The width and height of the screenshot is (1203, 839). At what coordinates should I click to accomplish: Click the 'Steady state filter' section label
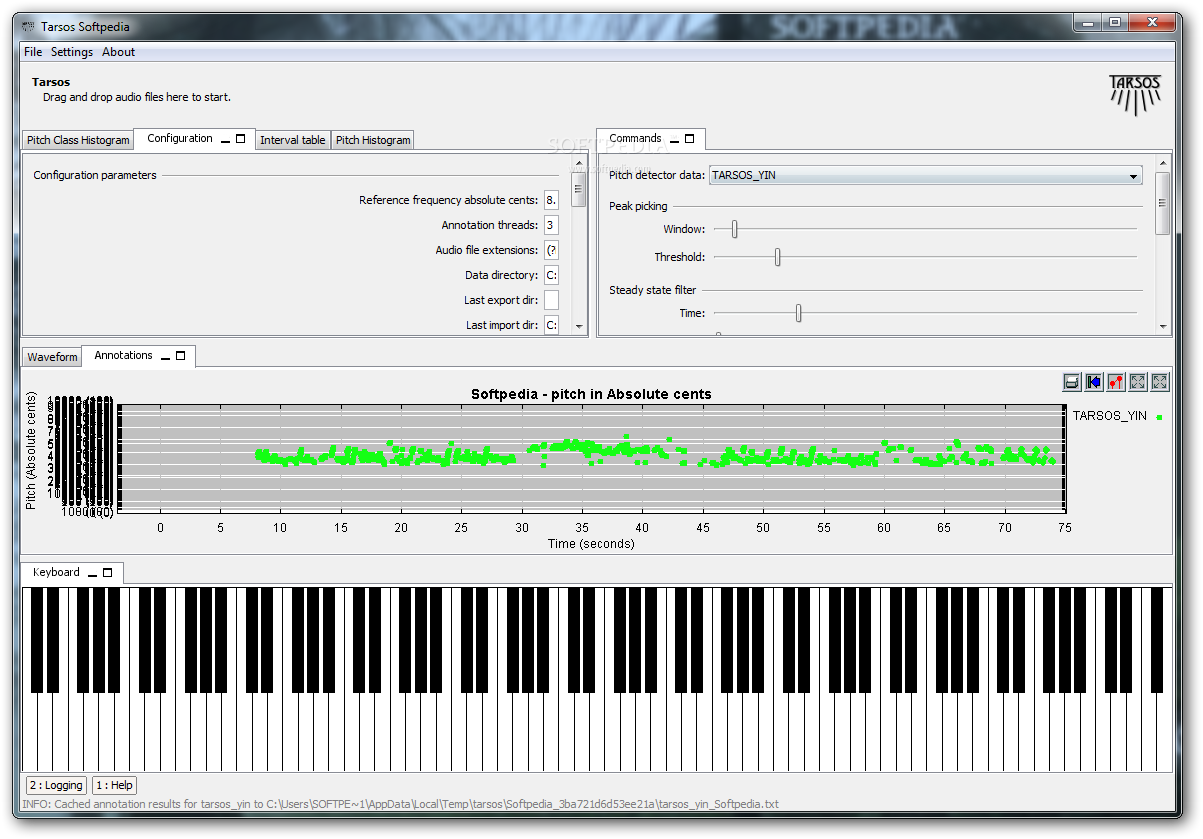pos(652,290)
